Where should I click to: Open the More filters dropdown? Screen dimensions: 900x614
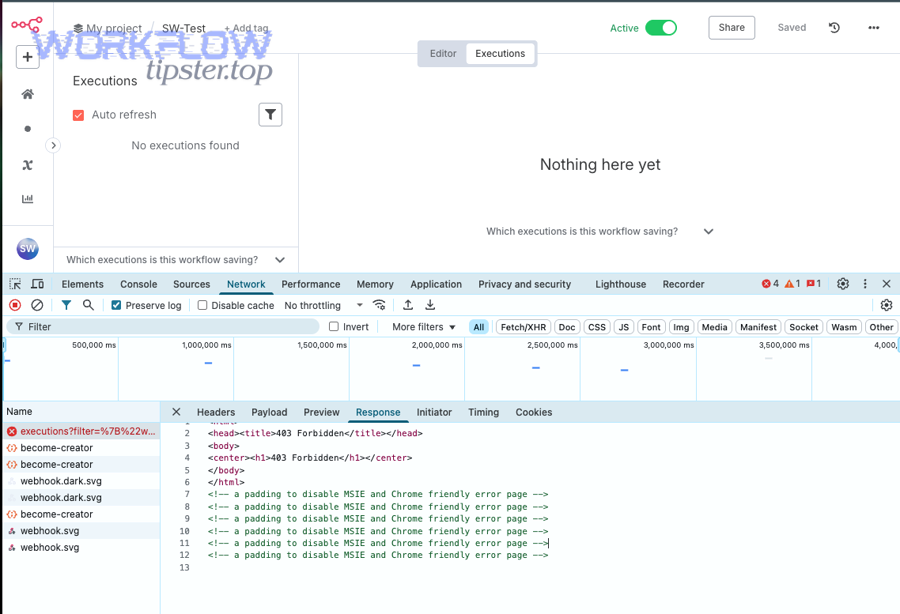[x=424, y=327]
